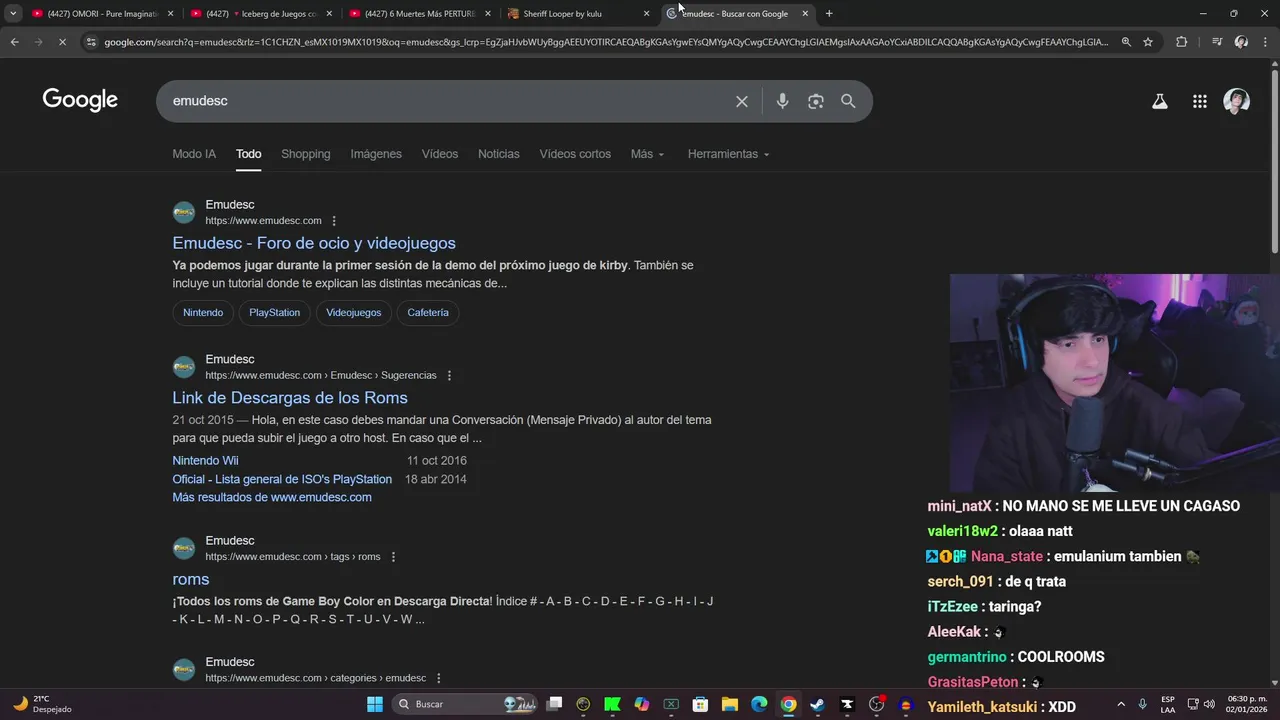This screenshot has height=720, width=1280.
Task: Click the Google logo
Action: [x=80, y=100]
